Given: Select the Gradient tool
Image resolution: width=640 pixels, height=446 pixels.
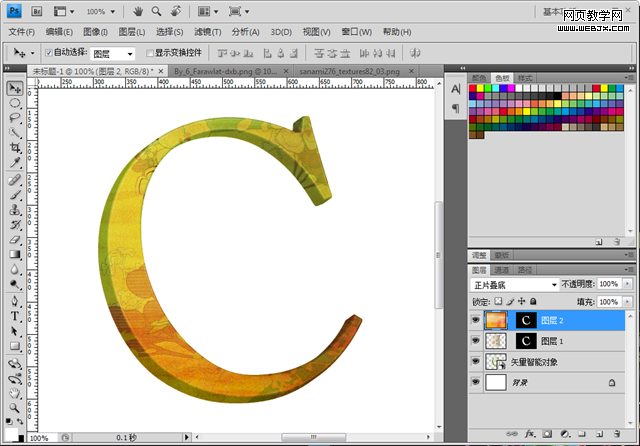Looking at the screenshot, I should pos(15,255).
